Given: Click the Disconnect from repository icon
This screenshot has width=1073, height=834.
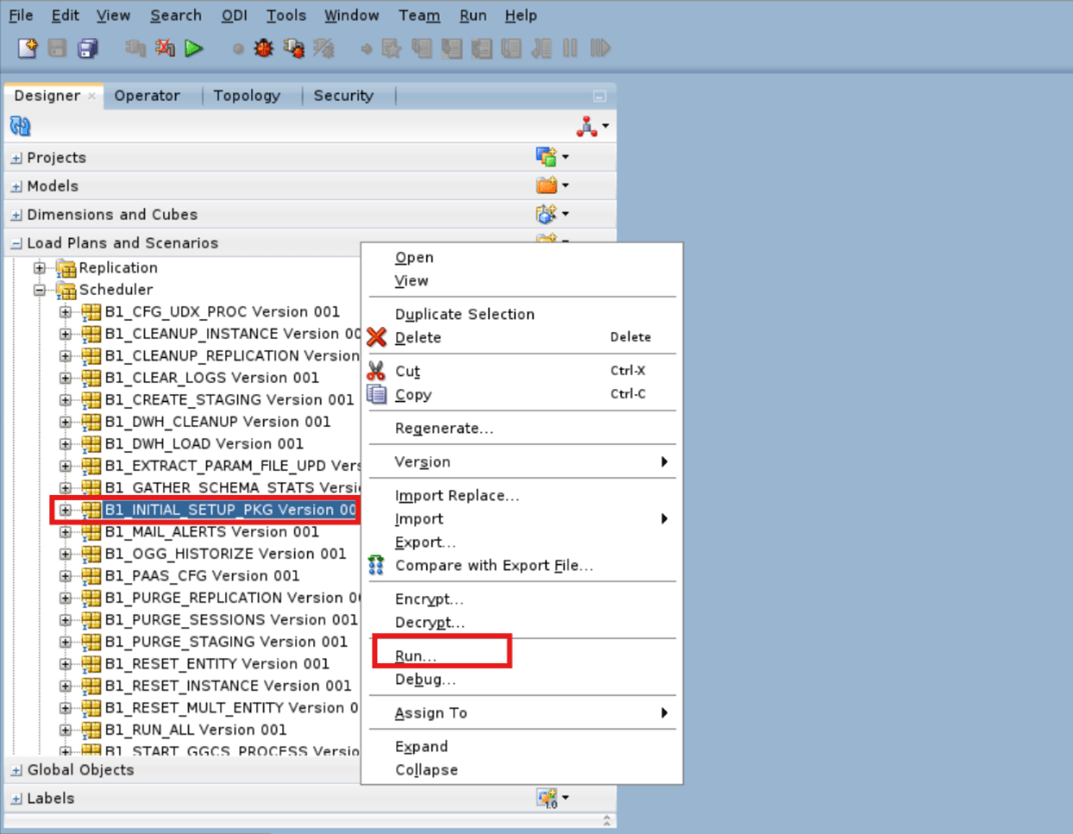Looking at the screenshot, I should 165,48.
